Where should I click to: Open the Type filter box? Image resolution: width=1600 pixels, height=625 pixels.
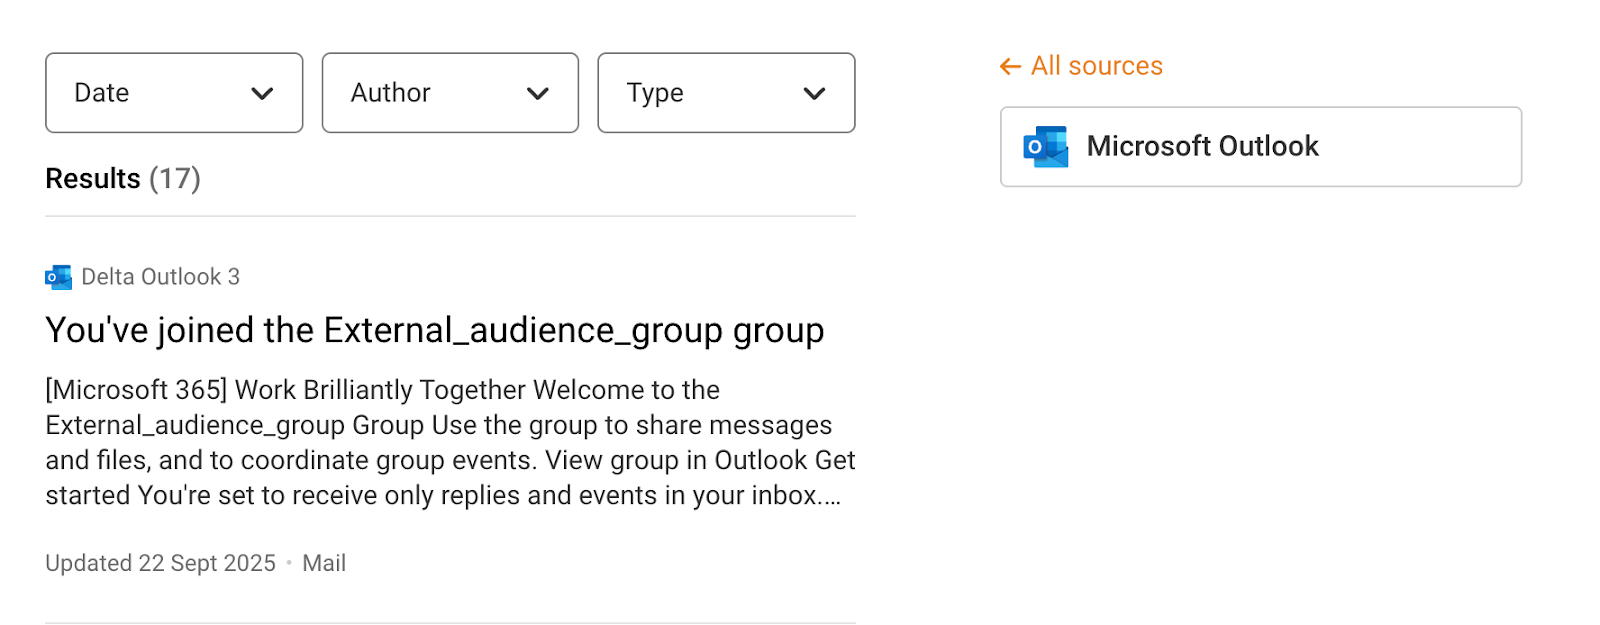700,93
